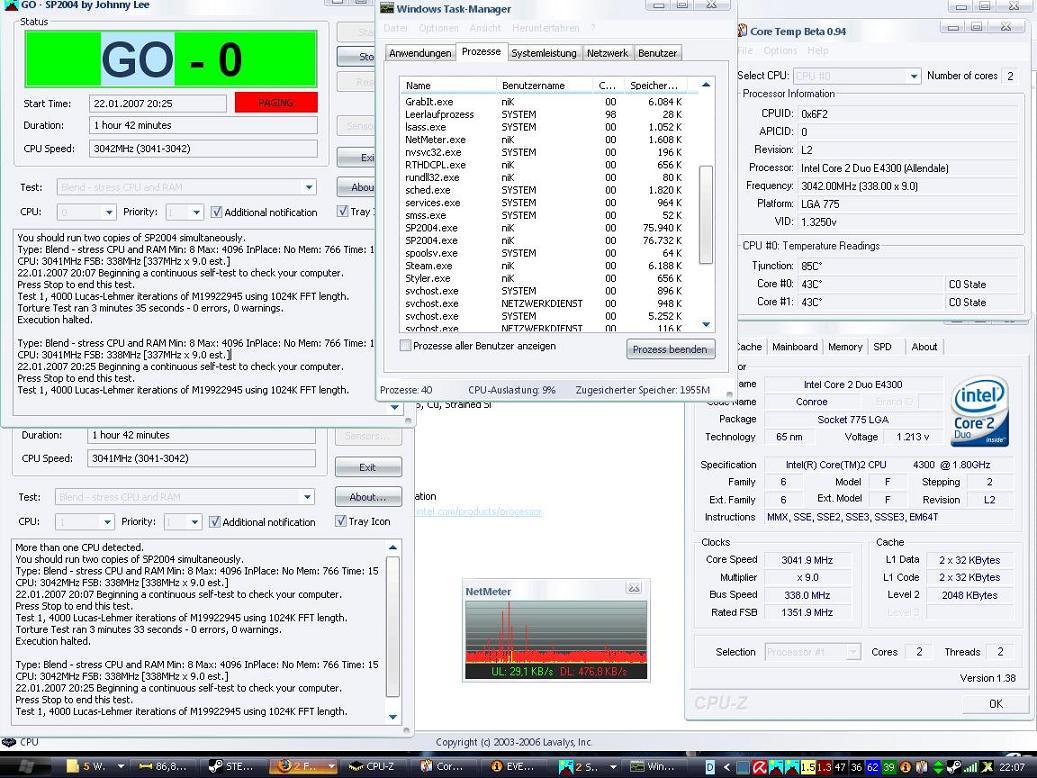Open Selection 'Processor #1' dropdown in CPU-Z
Viewport: 1037px width, 778px height.
pyautogui.click(x=852, y=652)
